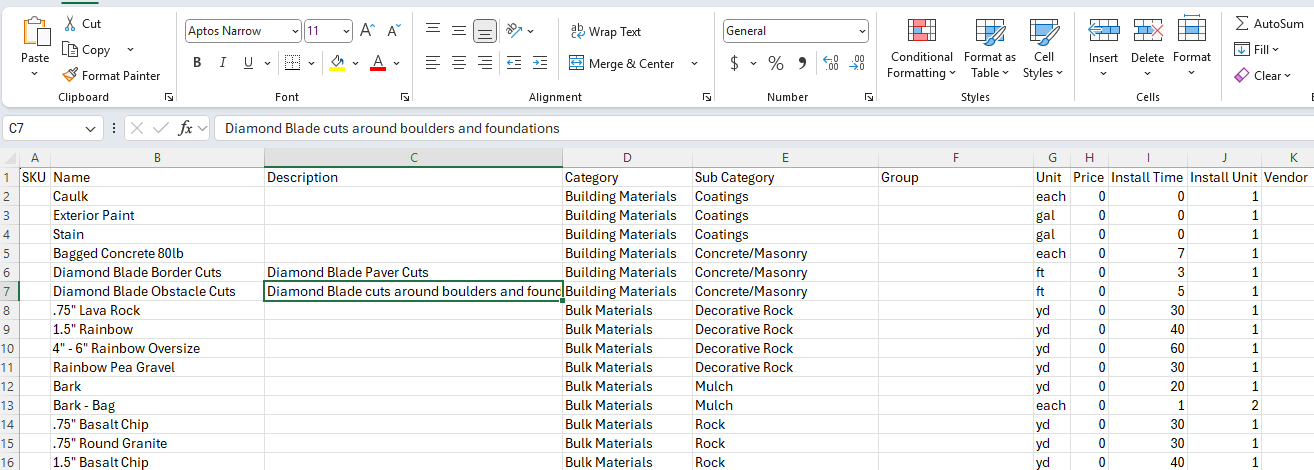
Task: Click the Insert Function fx icon
Action: tap(185, 128)
